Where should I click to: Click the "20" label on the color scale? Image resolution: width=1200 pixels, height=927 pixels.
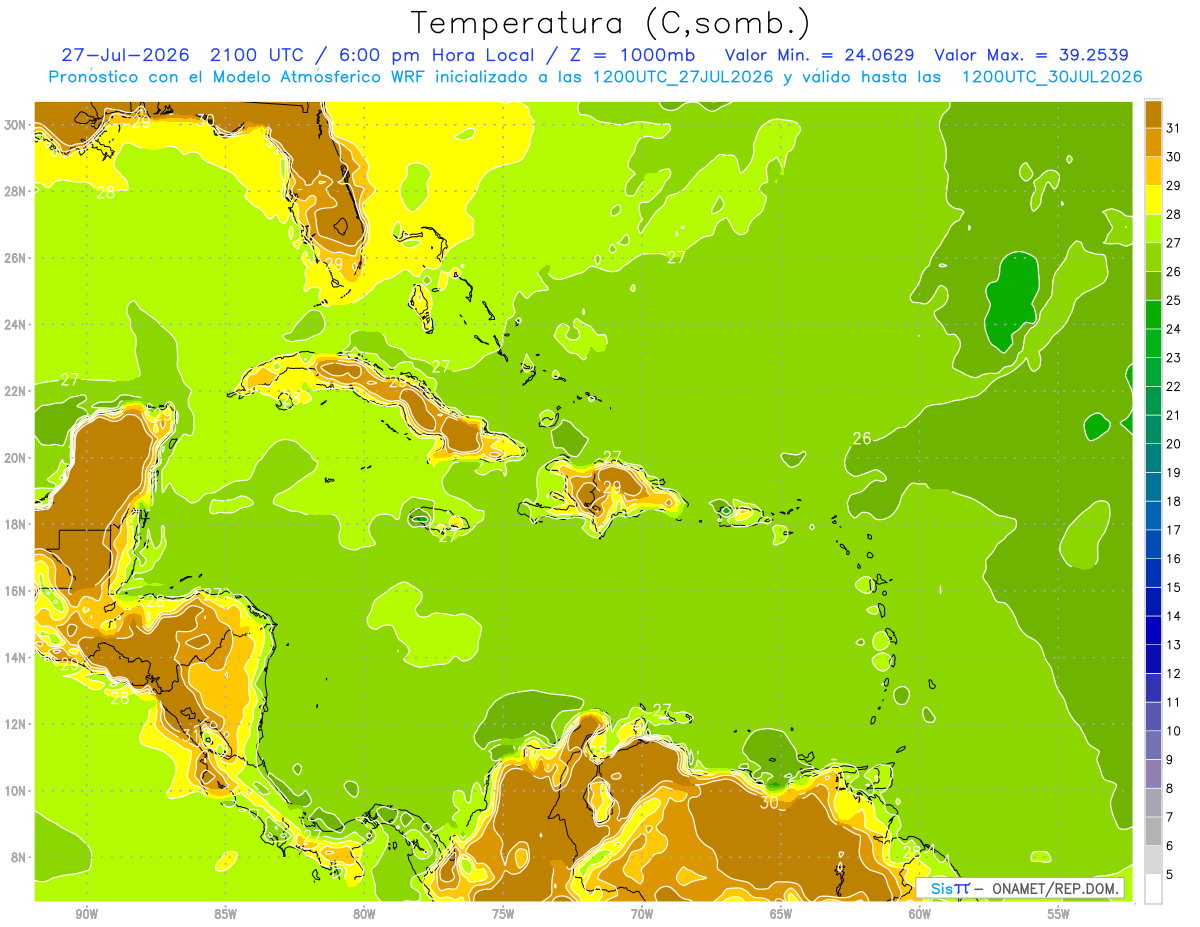click(1174, 444)
